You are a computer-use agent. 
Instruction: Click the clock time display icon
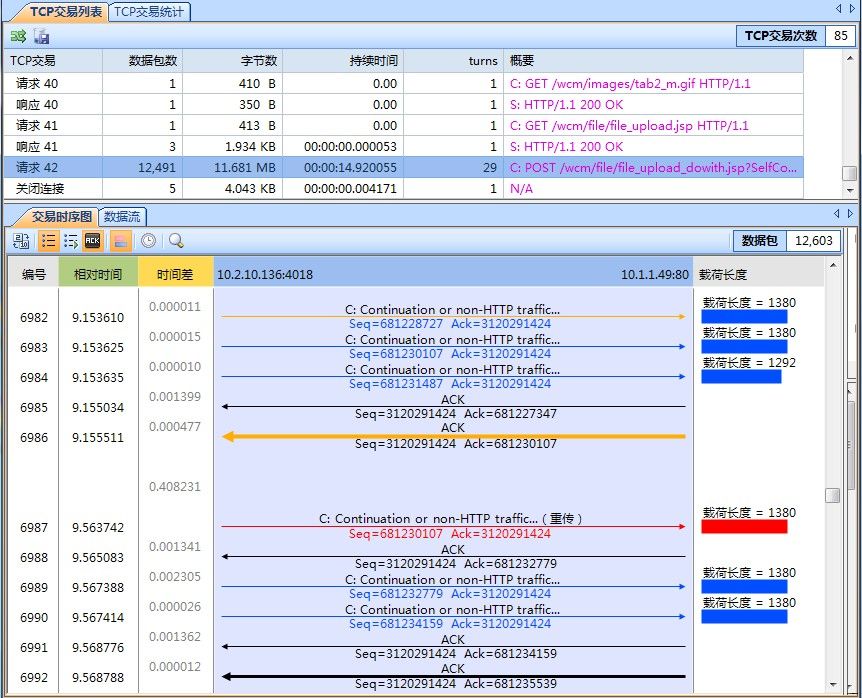coord(147,241)
